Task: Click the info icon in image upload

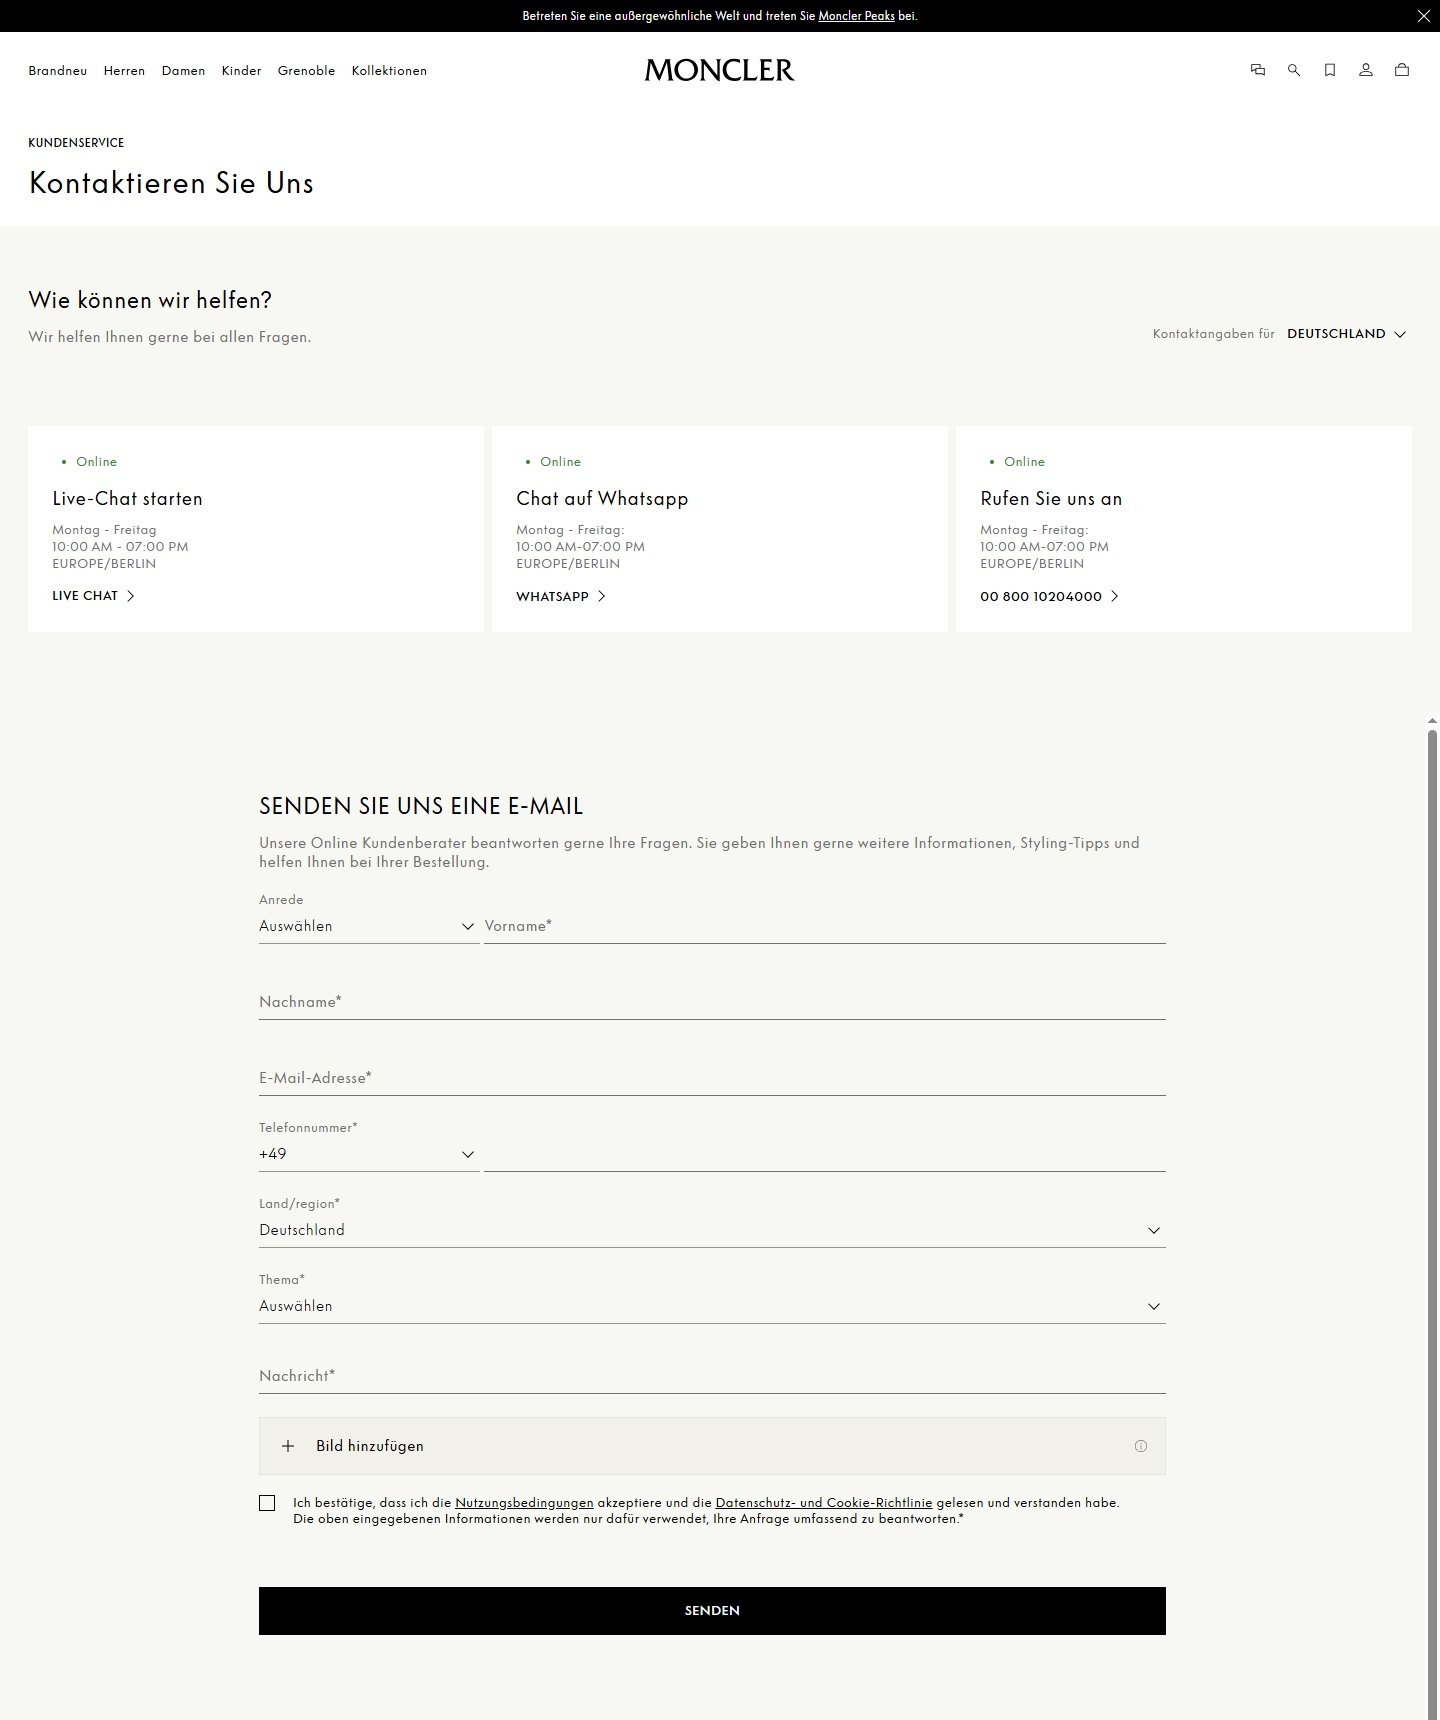Action: pyautogui.click(x=1141, y=1446)
